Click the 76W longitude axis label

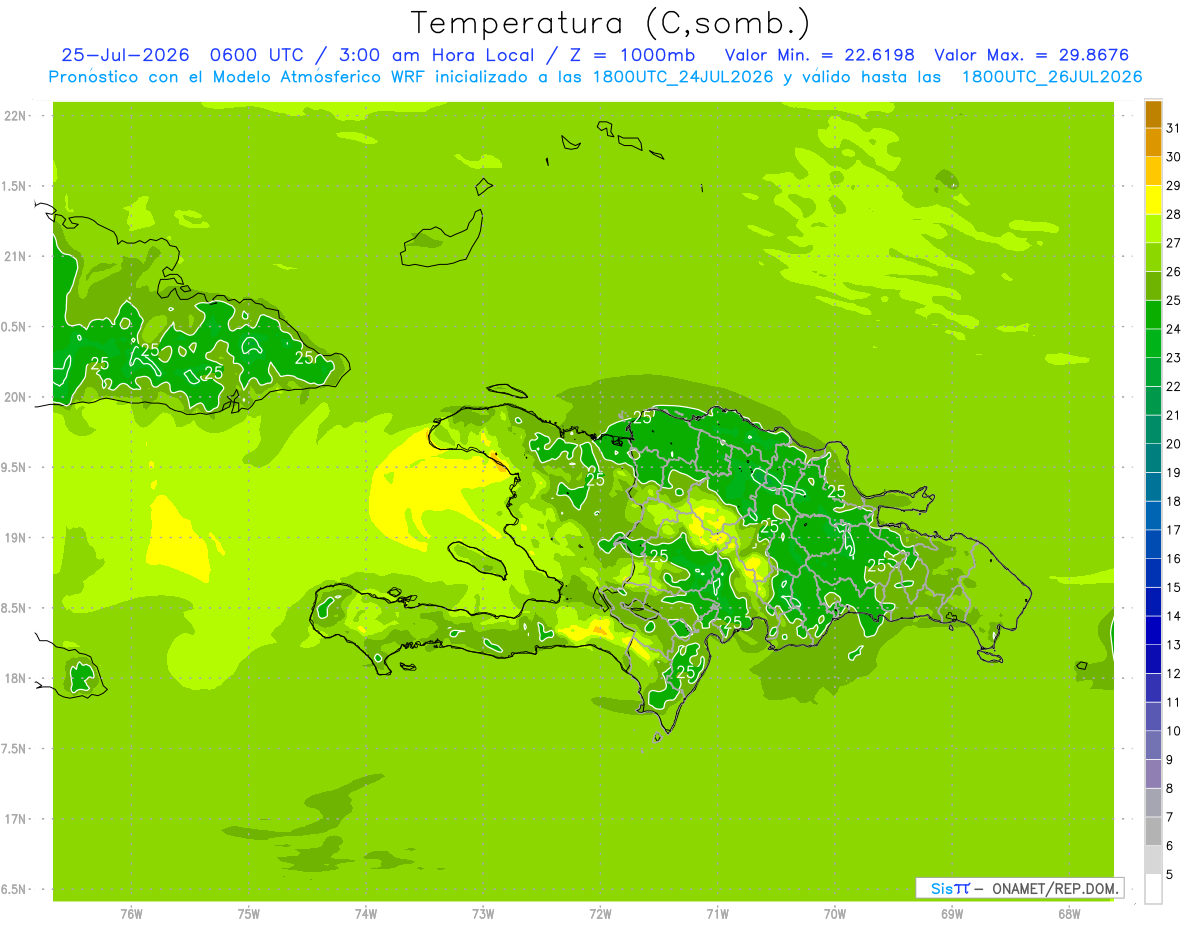131,913
